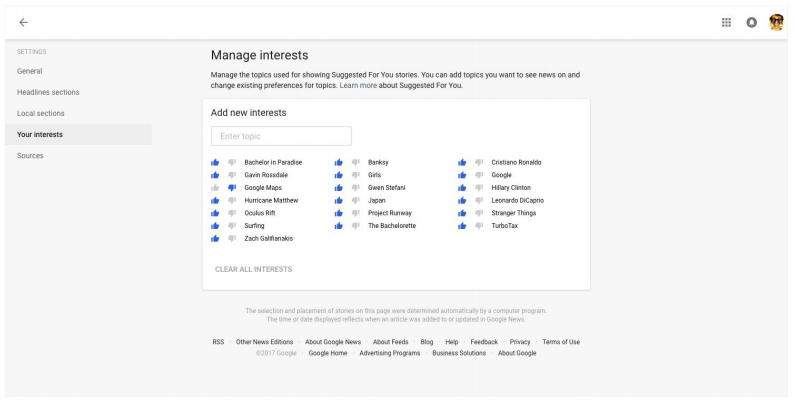Thumbs up Oculus Rift
This screenshot has width=795, height=403.
click(x=214, y=213)
